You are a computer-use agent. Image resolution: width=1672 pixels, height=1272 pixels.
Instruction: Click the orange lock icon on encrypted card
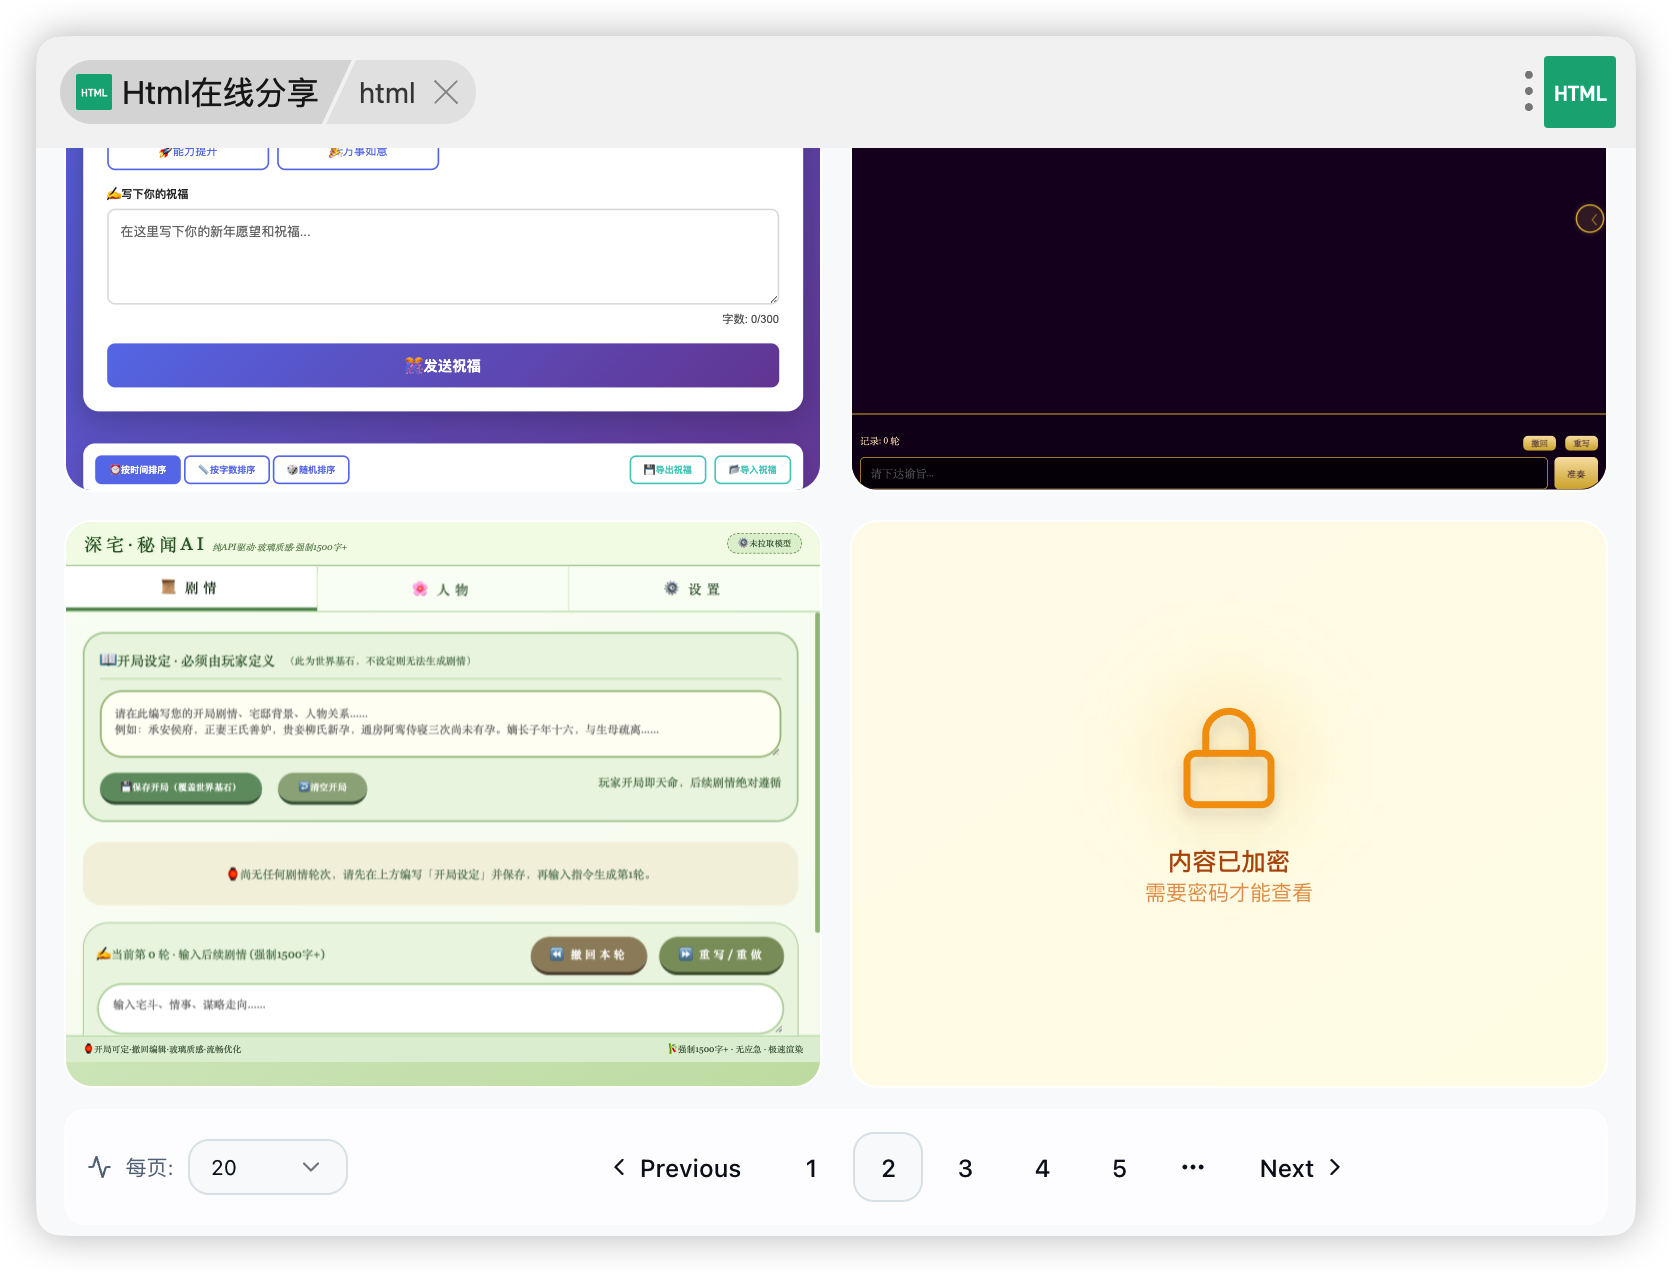tap(1228, 758)
